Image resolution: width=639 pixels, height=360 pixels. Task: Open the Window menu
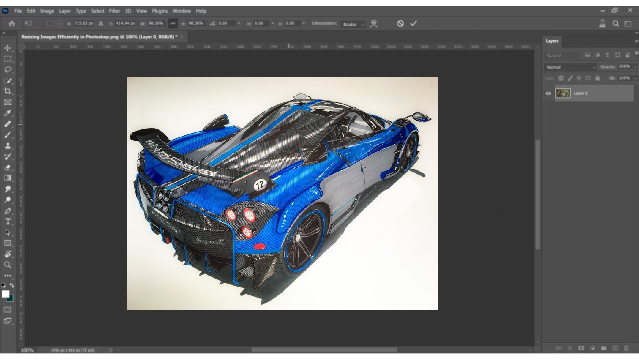click(x=182, y=11)
